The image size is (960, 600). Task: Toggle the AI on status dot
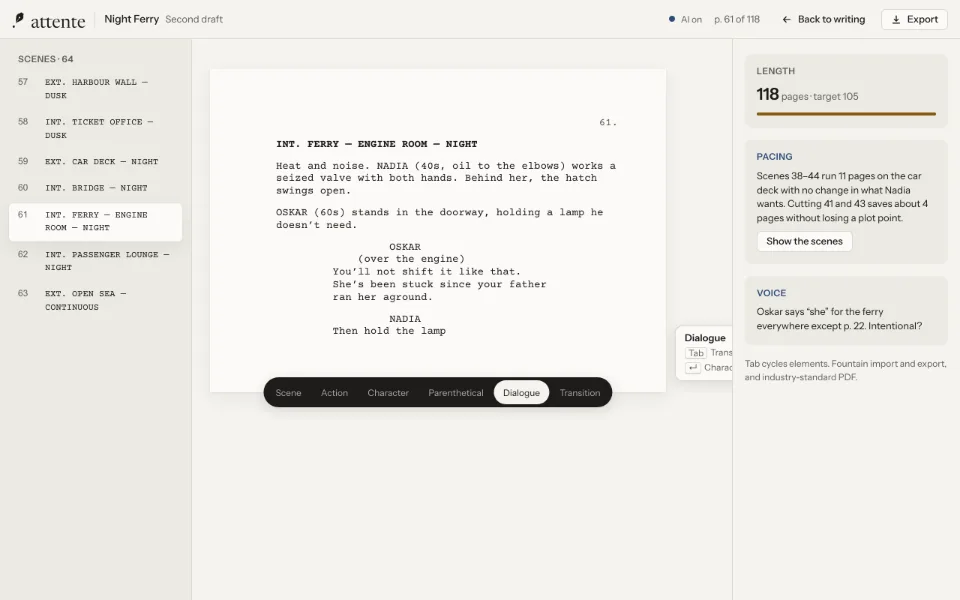point(672,19)
